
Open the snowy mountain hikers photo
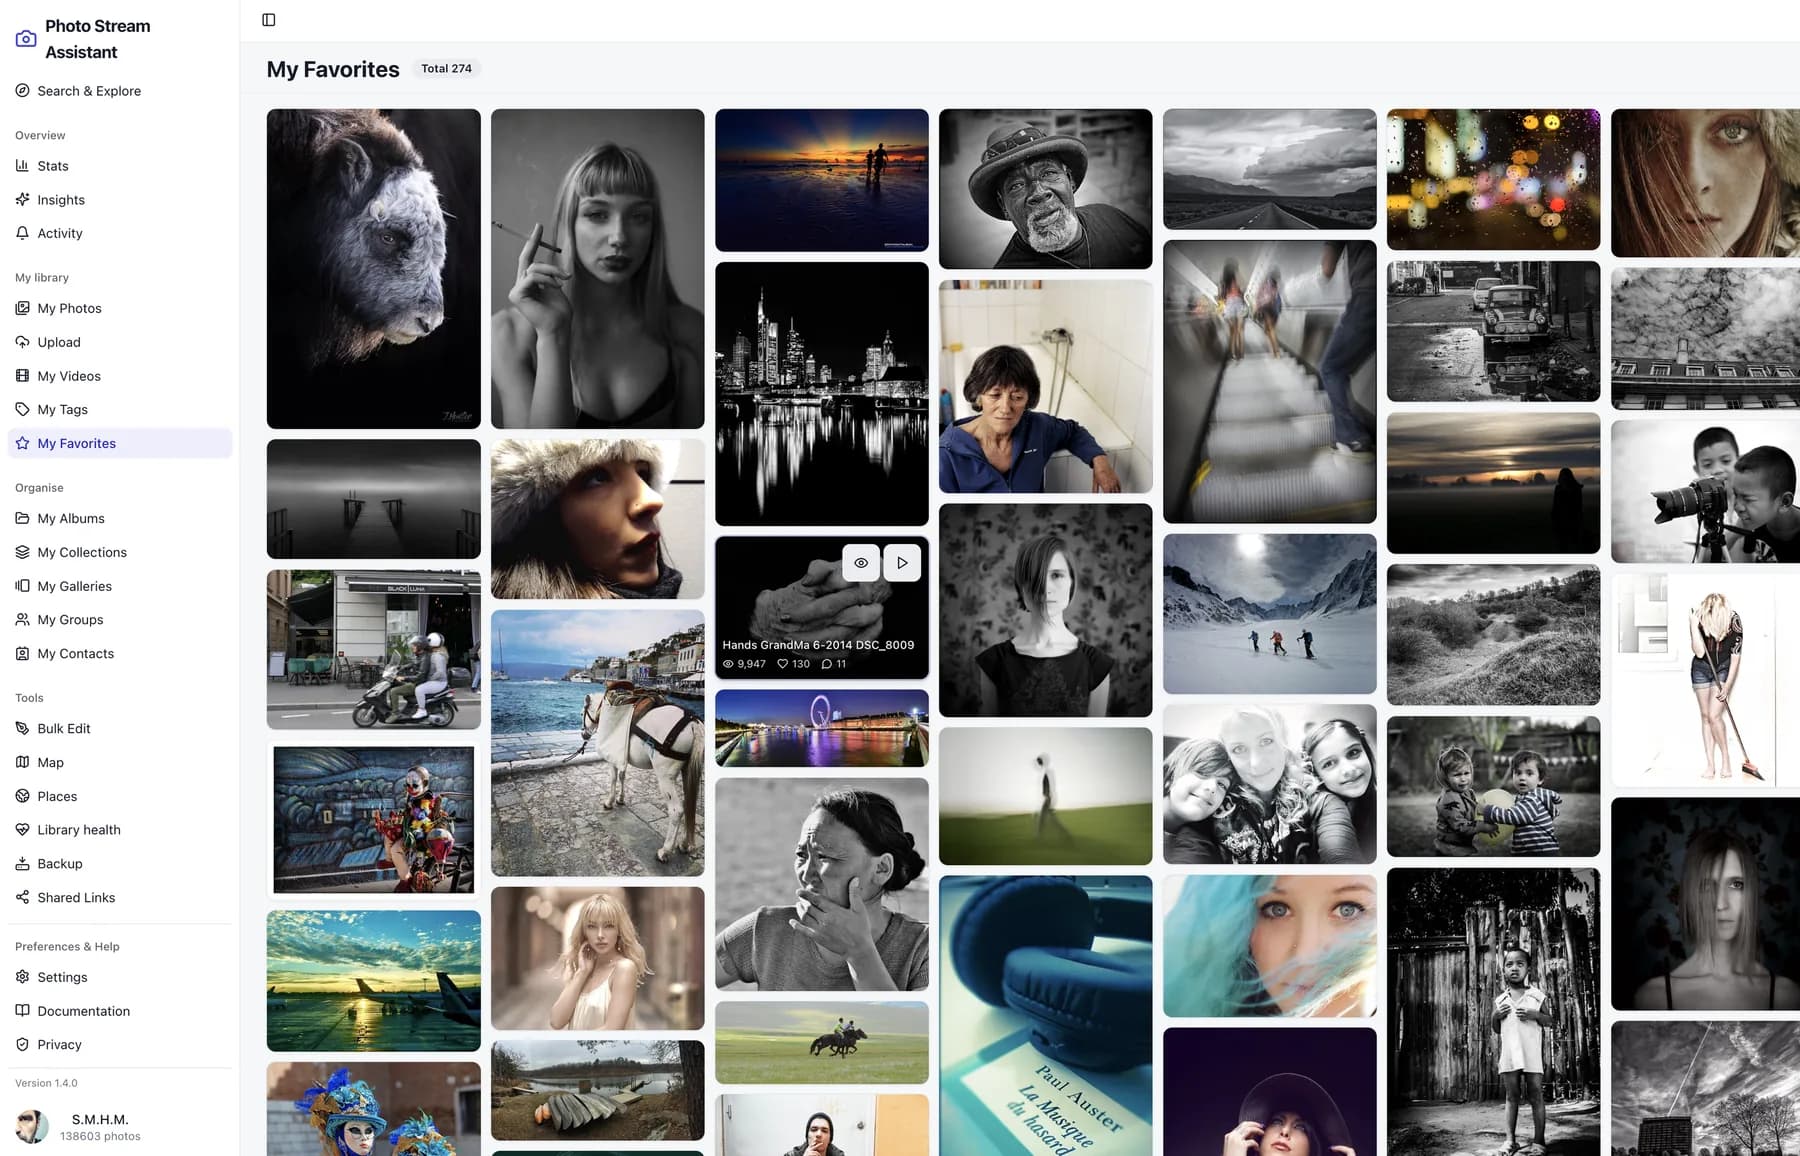click(1270, 614)
